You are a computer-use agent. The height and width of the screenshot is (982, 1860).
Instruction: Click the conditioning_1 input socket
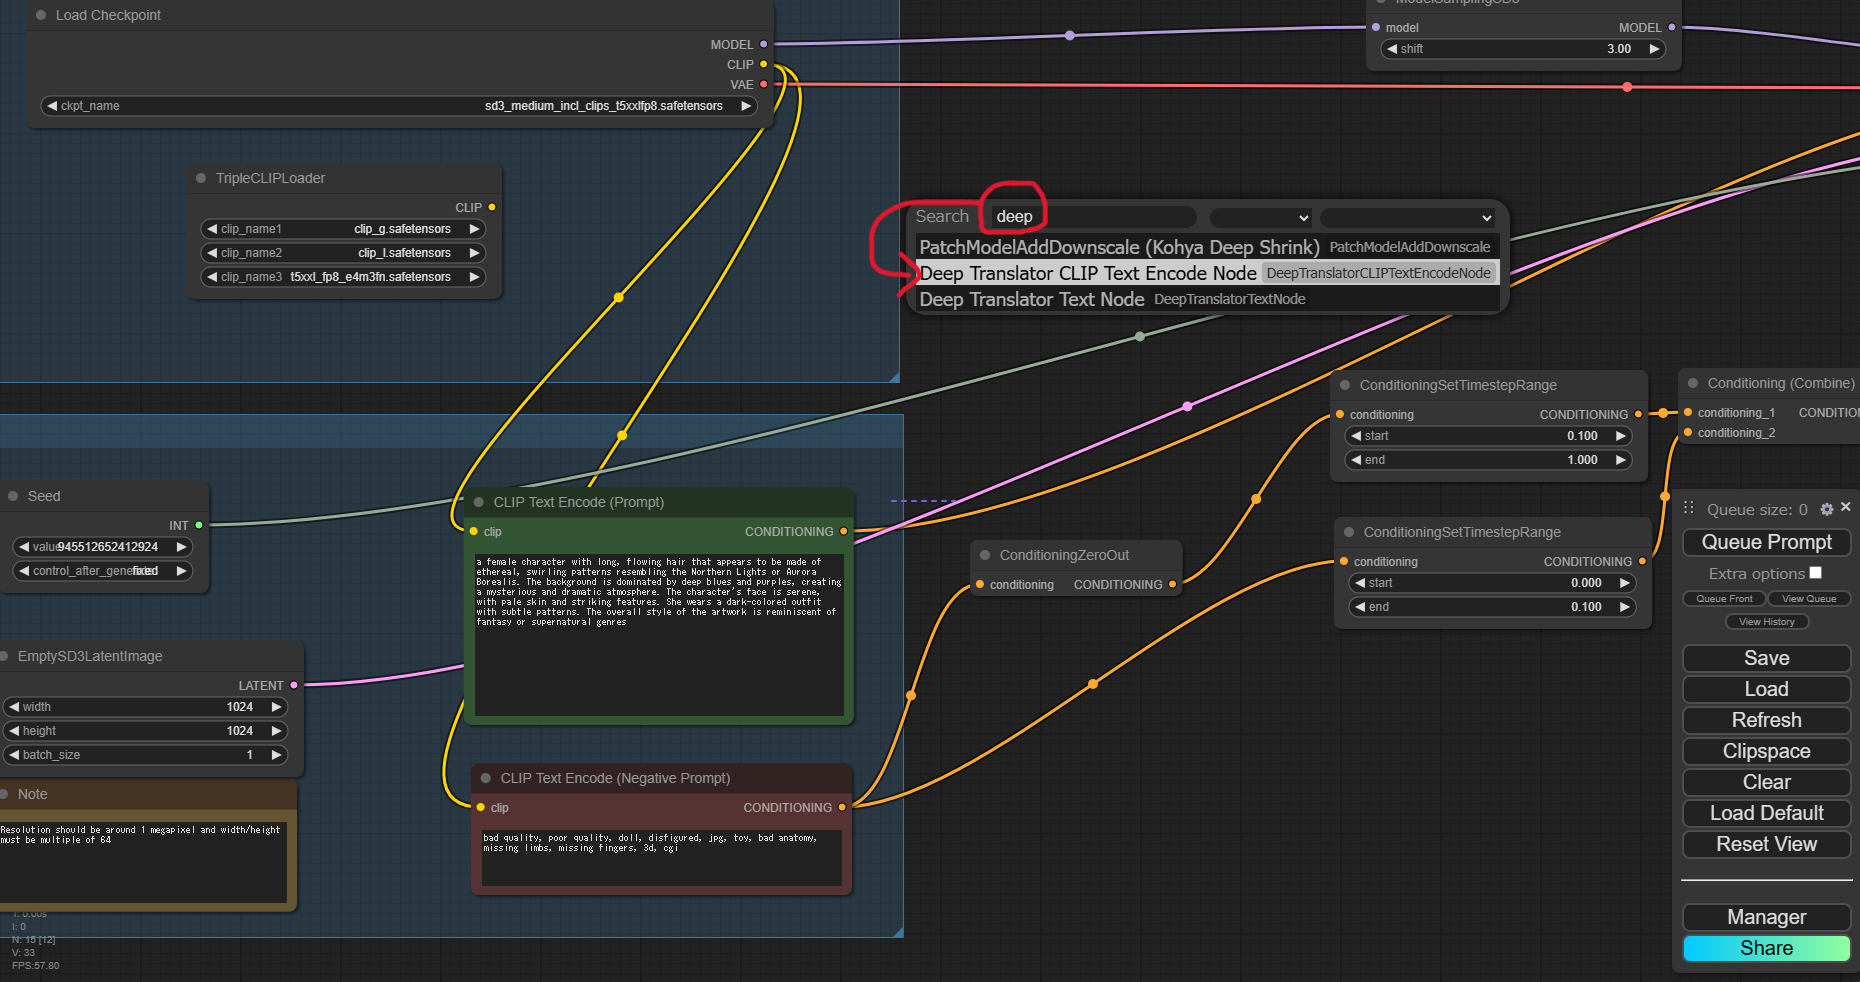click(x=1688, y=412)
